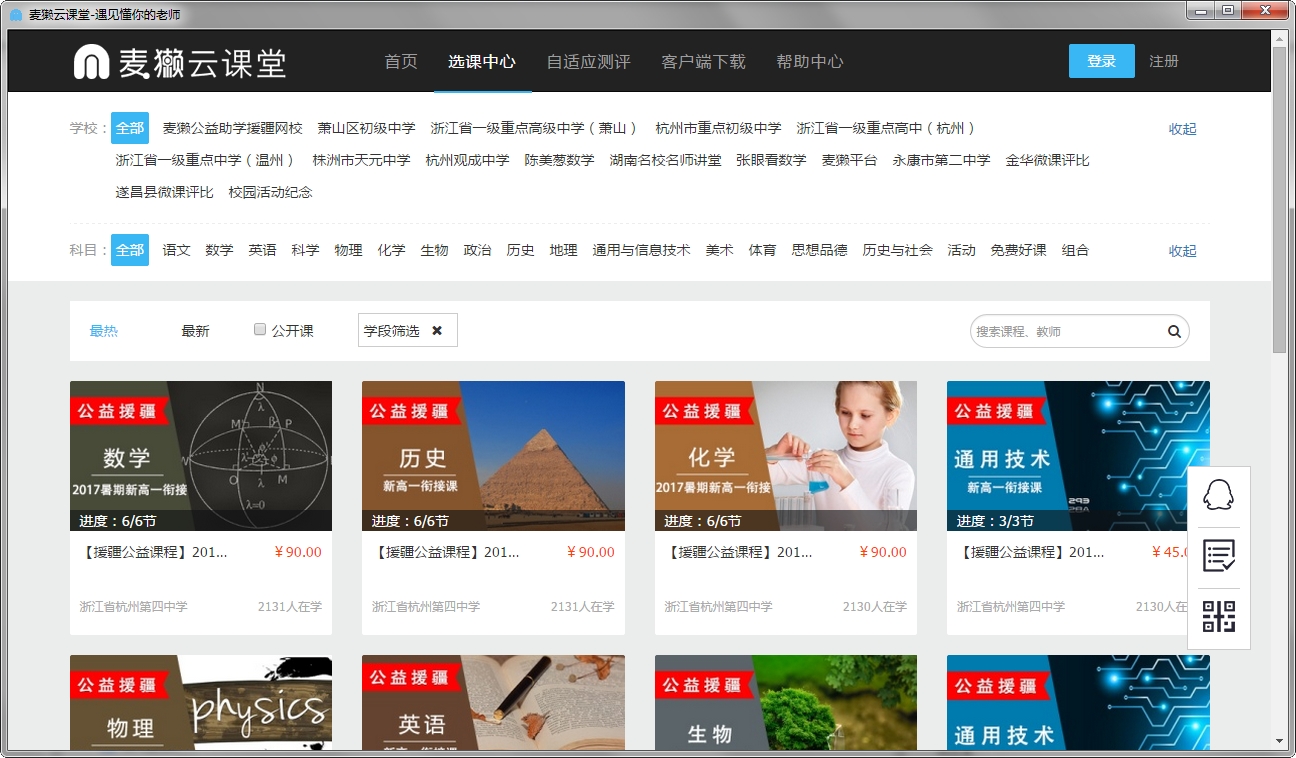Open the 自适应测评 menu item

588,61
